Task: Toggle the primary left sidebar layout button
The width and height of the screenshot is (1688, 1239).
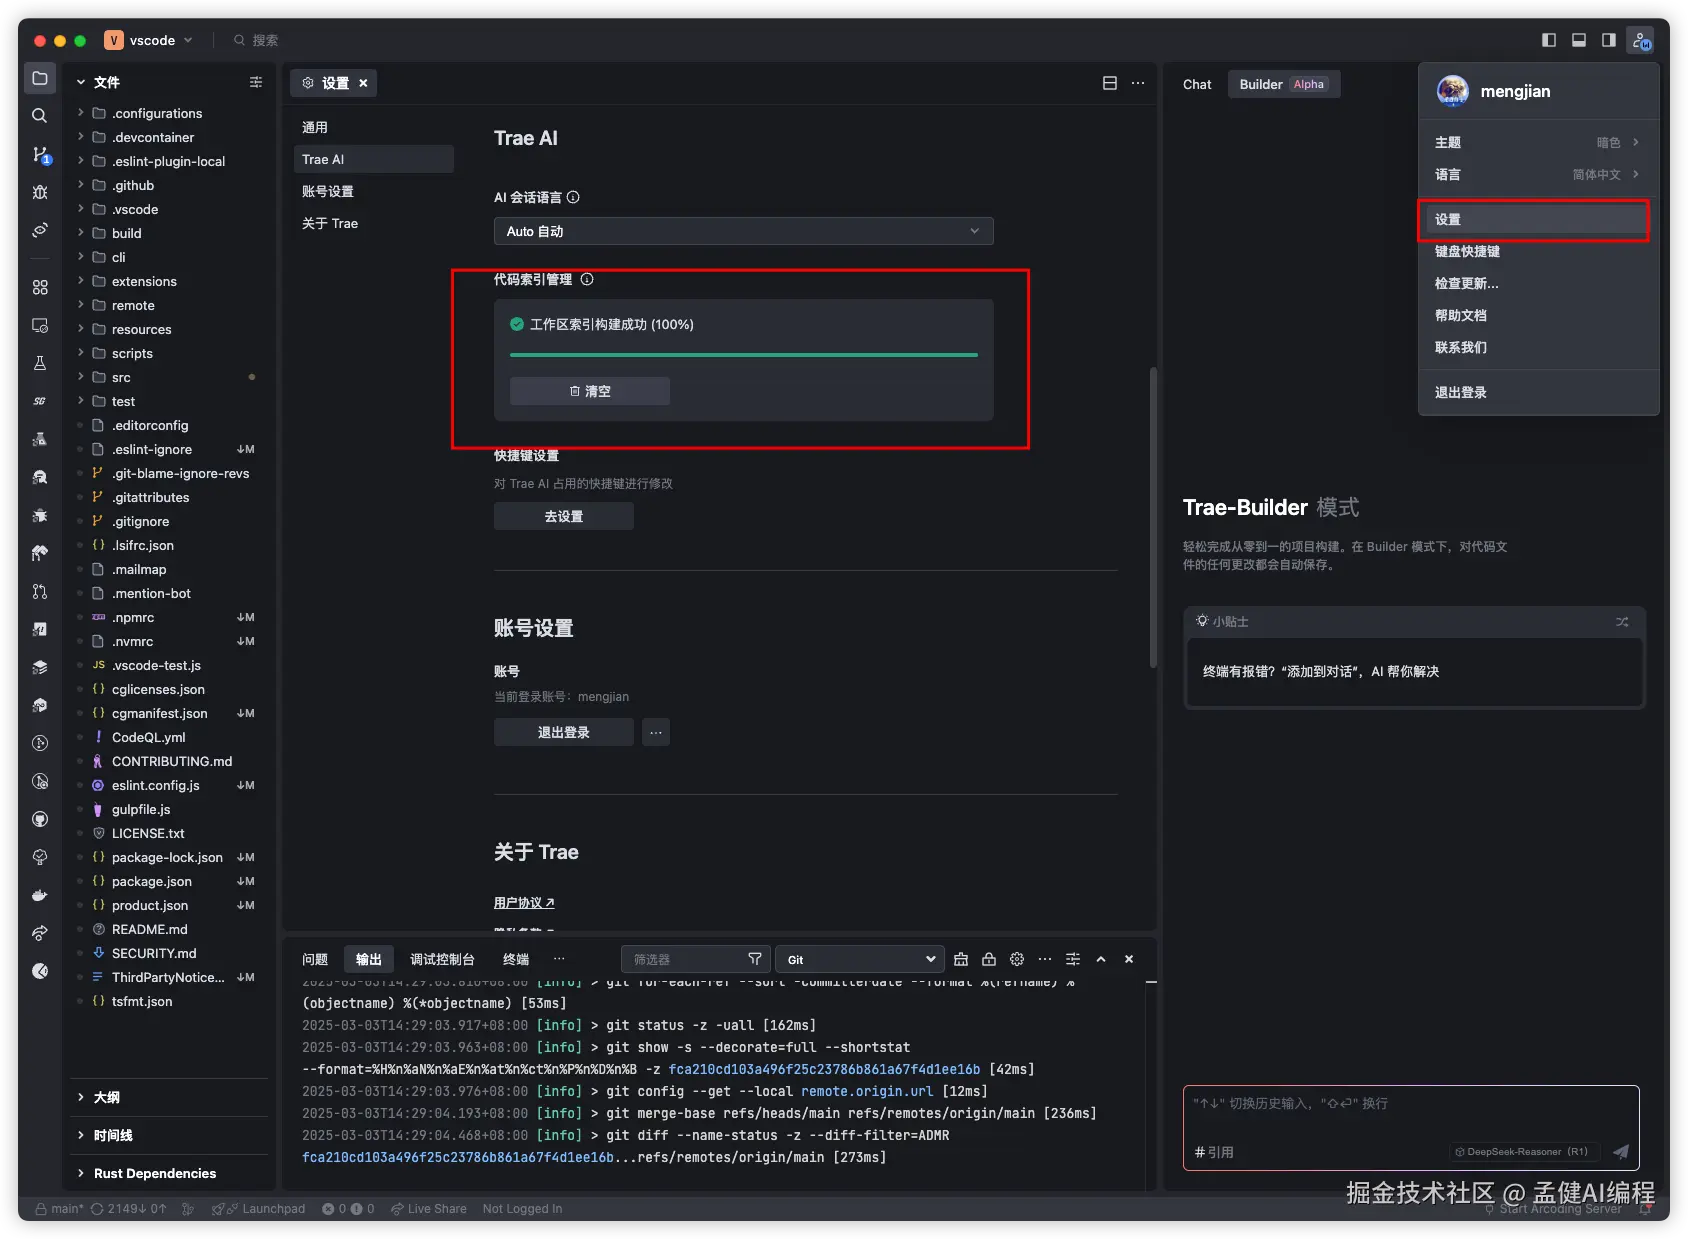Action: pyautogui.click(x=1549, y=40)
